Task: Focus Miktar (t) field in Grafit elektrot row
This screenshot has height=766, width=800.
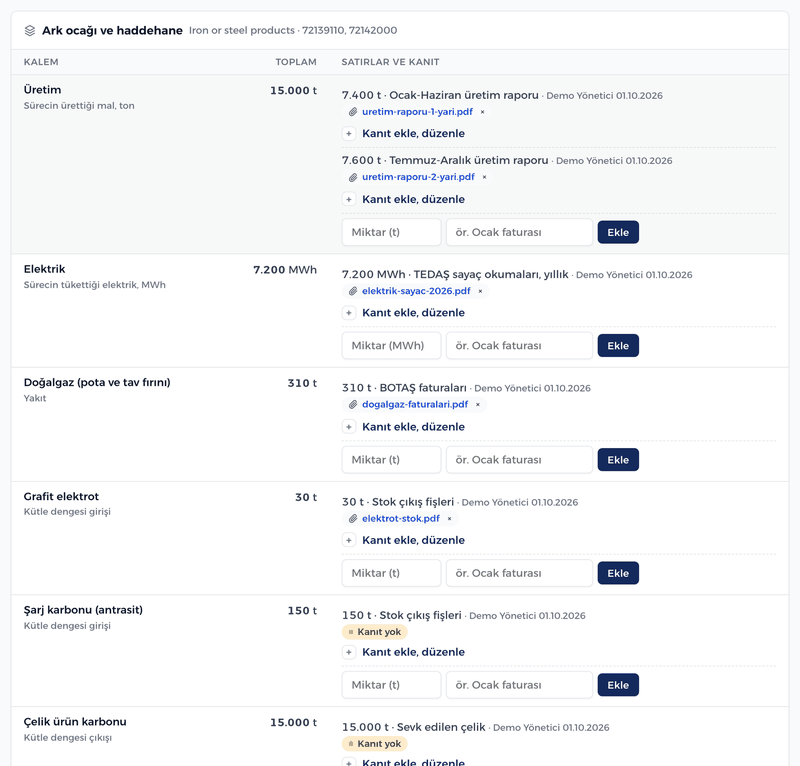Action: pyautogui.click(x=391, y=573)
